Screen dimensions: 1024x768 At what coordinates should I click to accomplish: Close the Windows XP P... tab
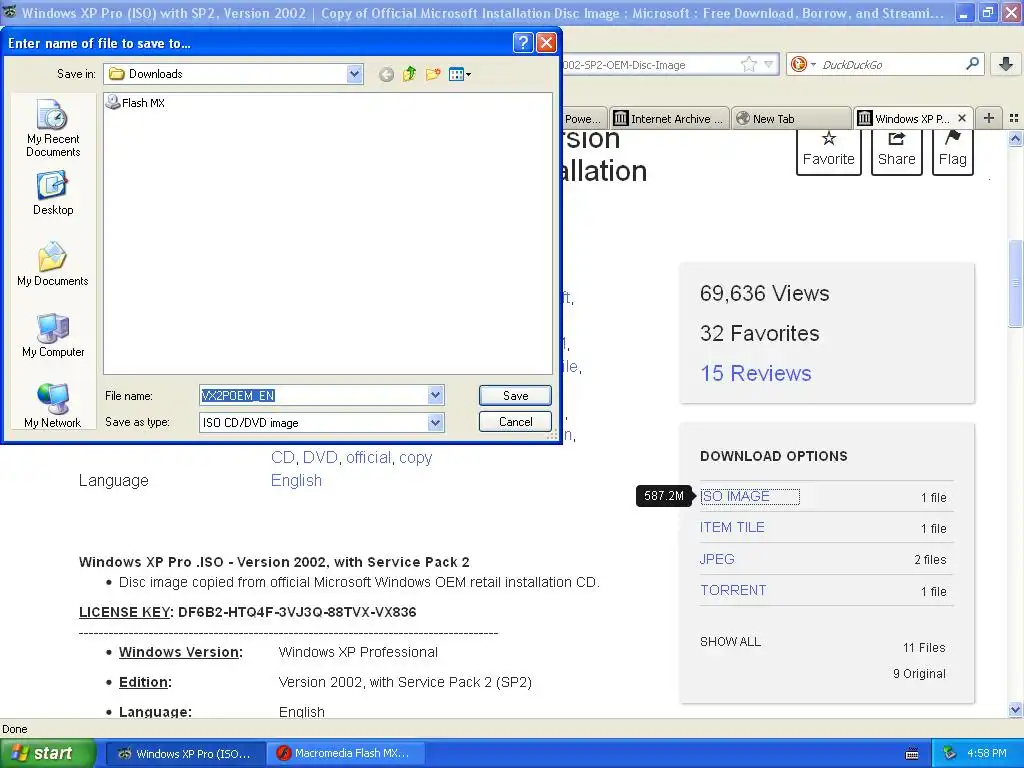coord(961,118)
